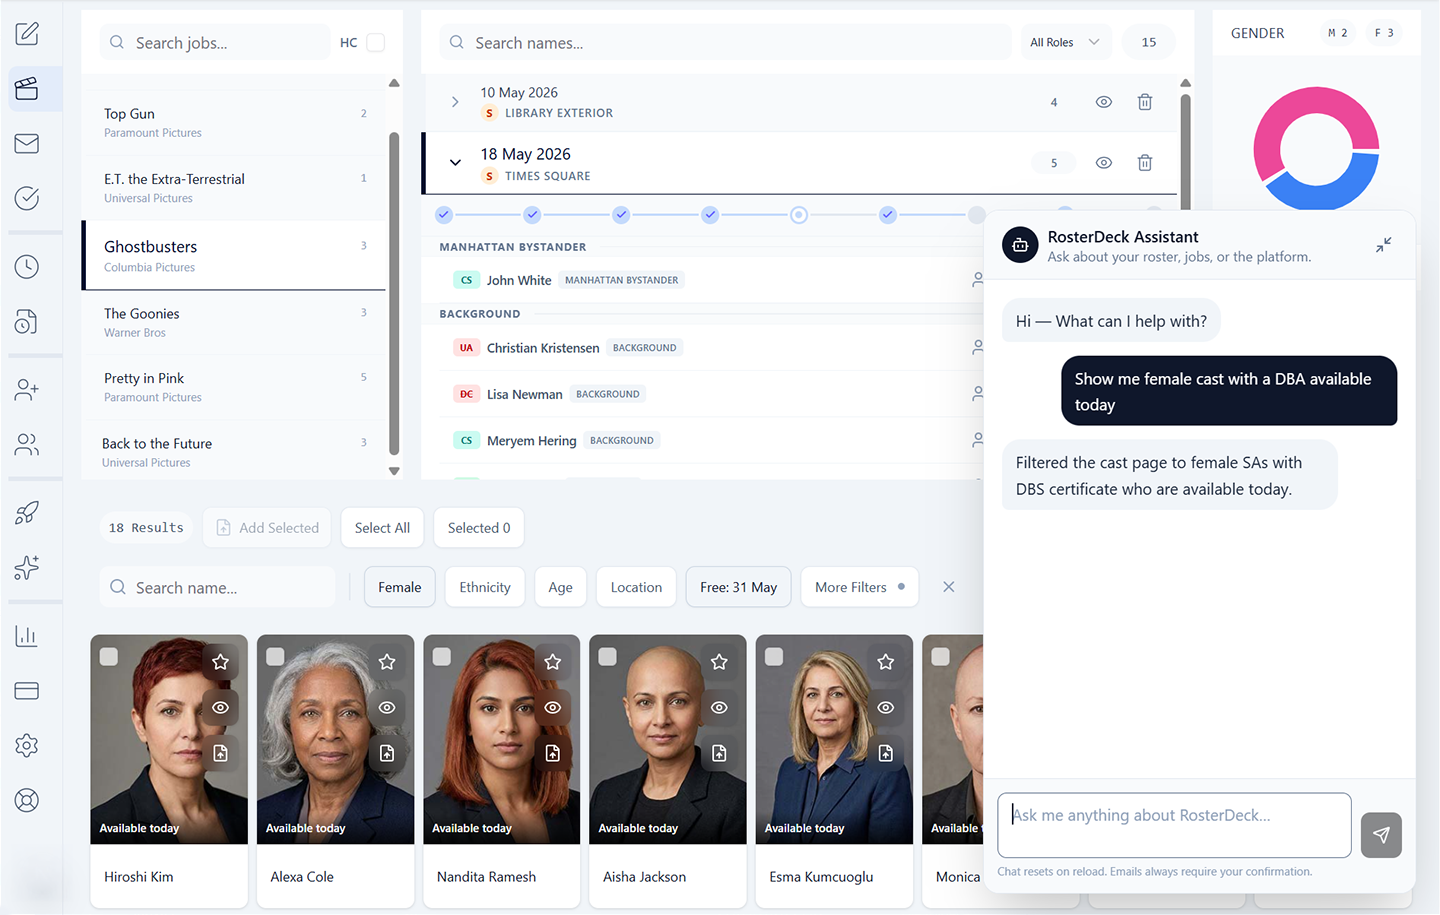Open the lifebuoy support icon in sidebar

(27, 800)
